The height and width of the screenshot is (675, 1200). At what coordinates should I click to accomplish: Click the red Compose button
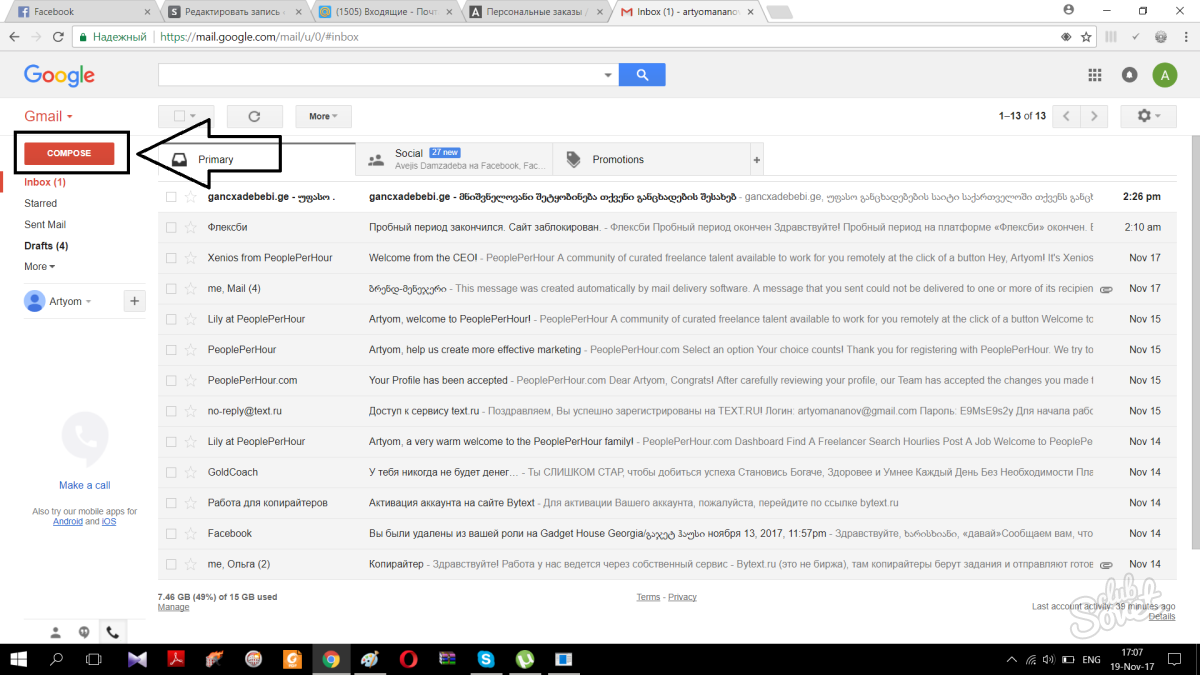coord(70,153)
